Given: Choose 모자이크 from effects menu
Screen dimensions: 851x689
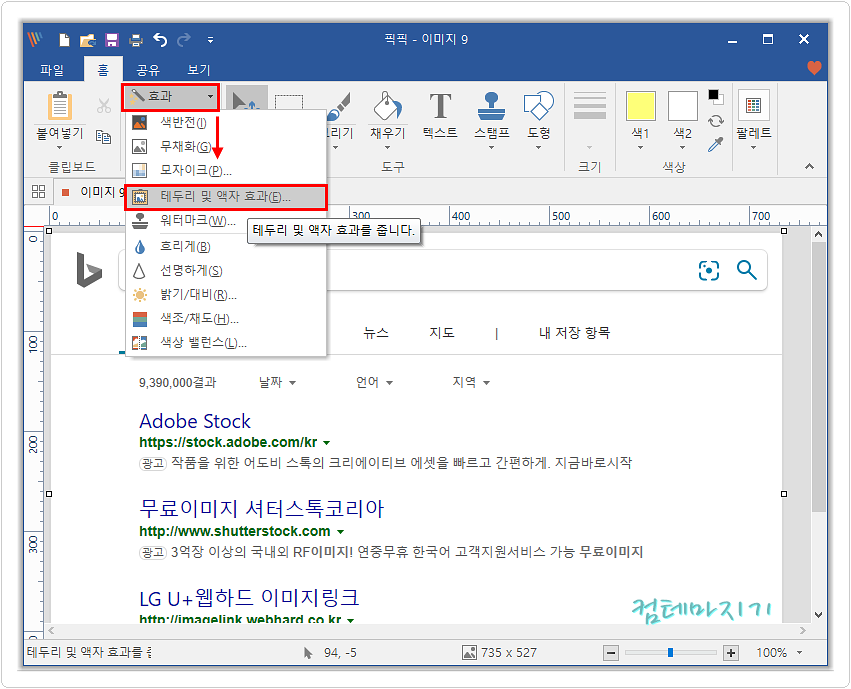Looking at the screenshot, I should [x=225, y=170].
